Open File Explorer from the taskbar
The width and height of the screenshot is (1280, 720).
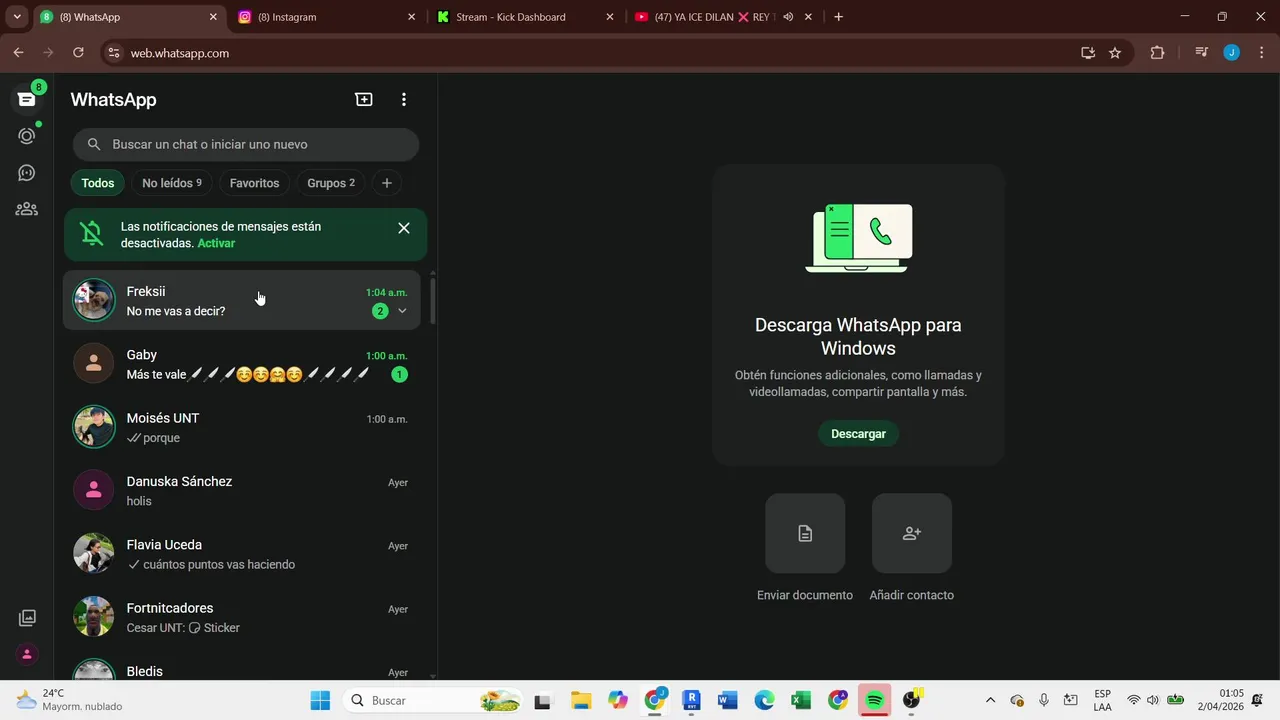click(580, 700)
